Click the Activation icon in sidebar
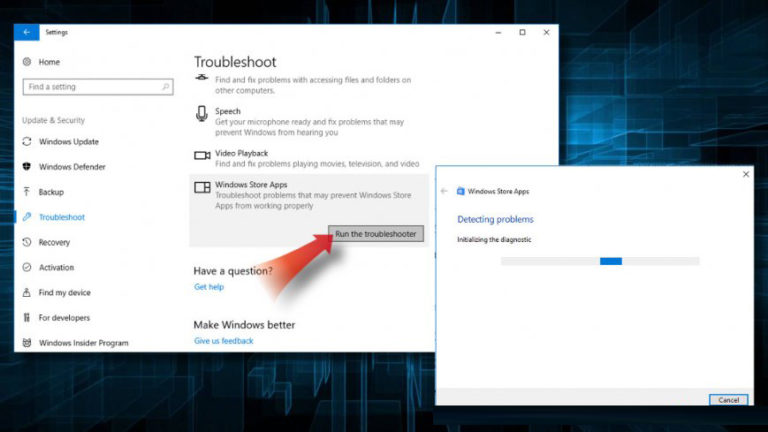Screen dimensions: 768x432 pos(27,268)
